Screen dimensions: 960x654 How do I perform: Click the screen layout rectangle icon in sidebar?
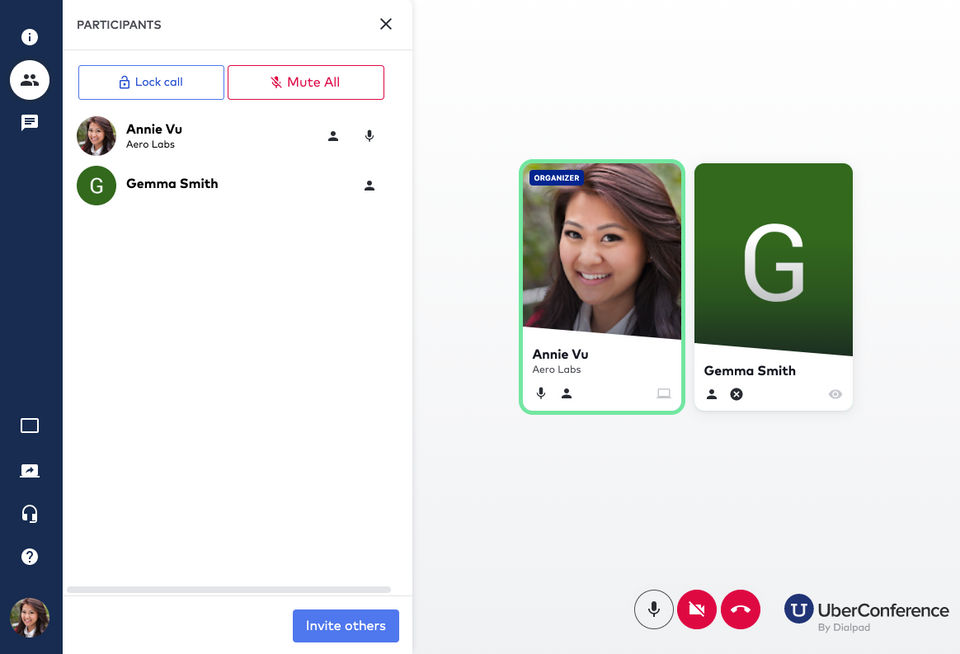pos(29,426)
